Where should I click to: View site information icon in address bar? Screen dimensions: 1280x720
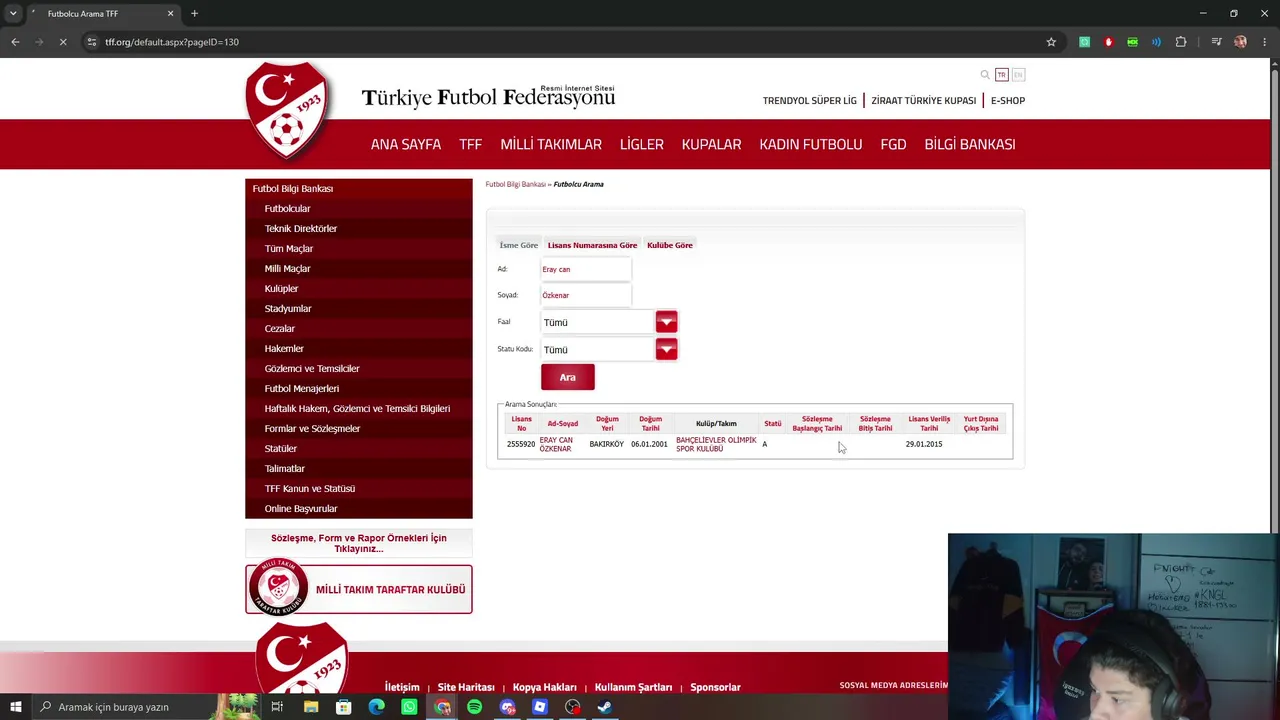(91, 42)
